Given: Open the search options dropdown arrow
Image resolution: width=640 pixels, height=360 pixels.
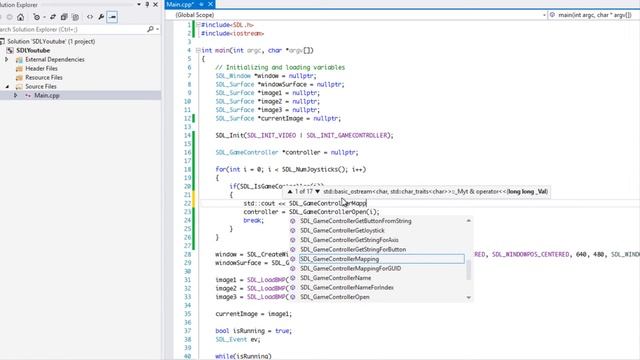Looking at the screenshot, I should 158,29.
